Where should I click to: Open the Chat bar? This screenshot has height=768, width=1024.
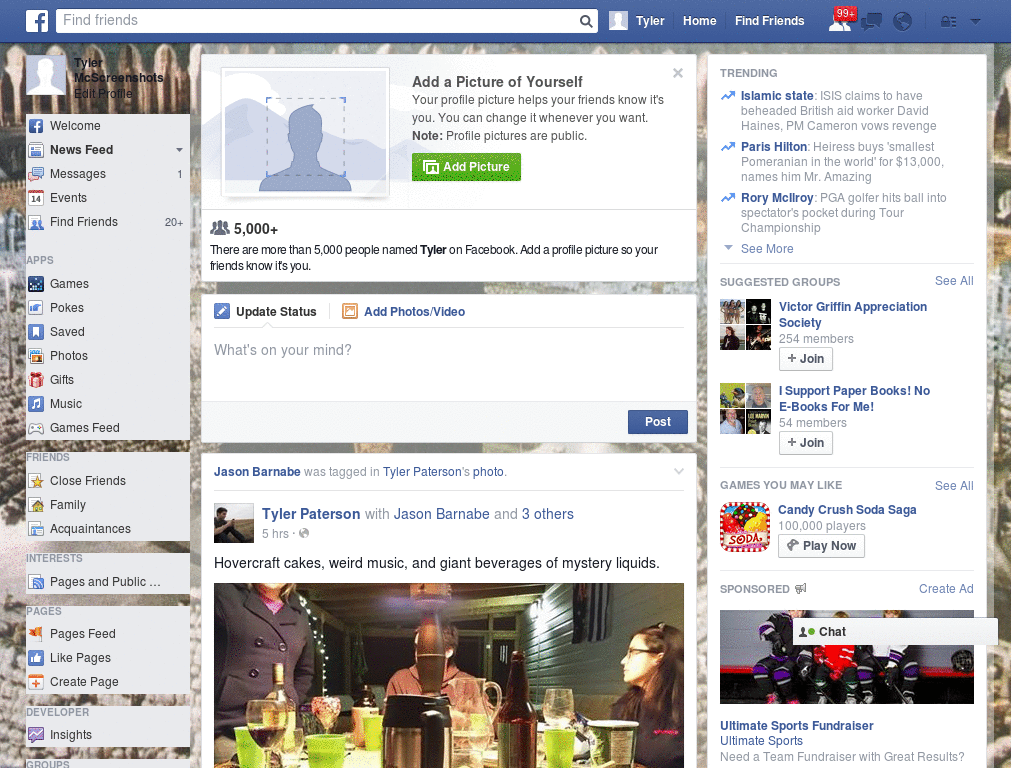(895, 632)
